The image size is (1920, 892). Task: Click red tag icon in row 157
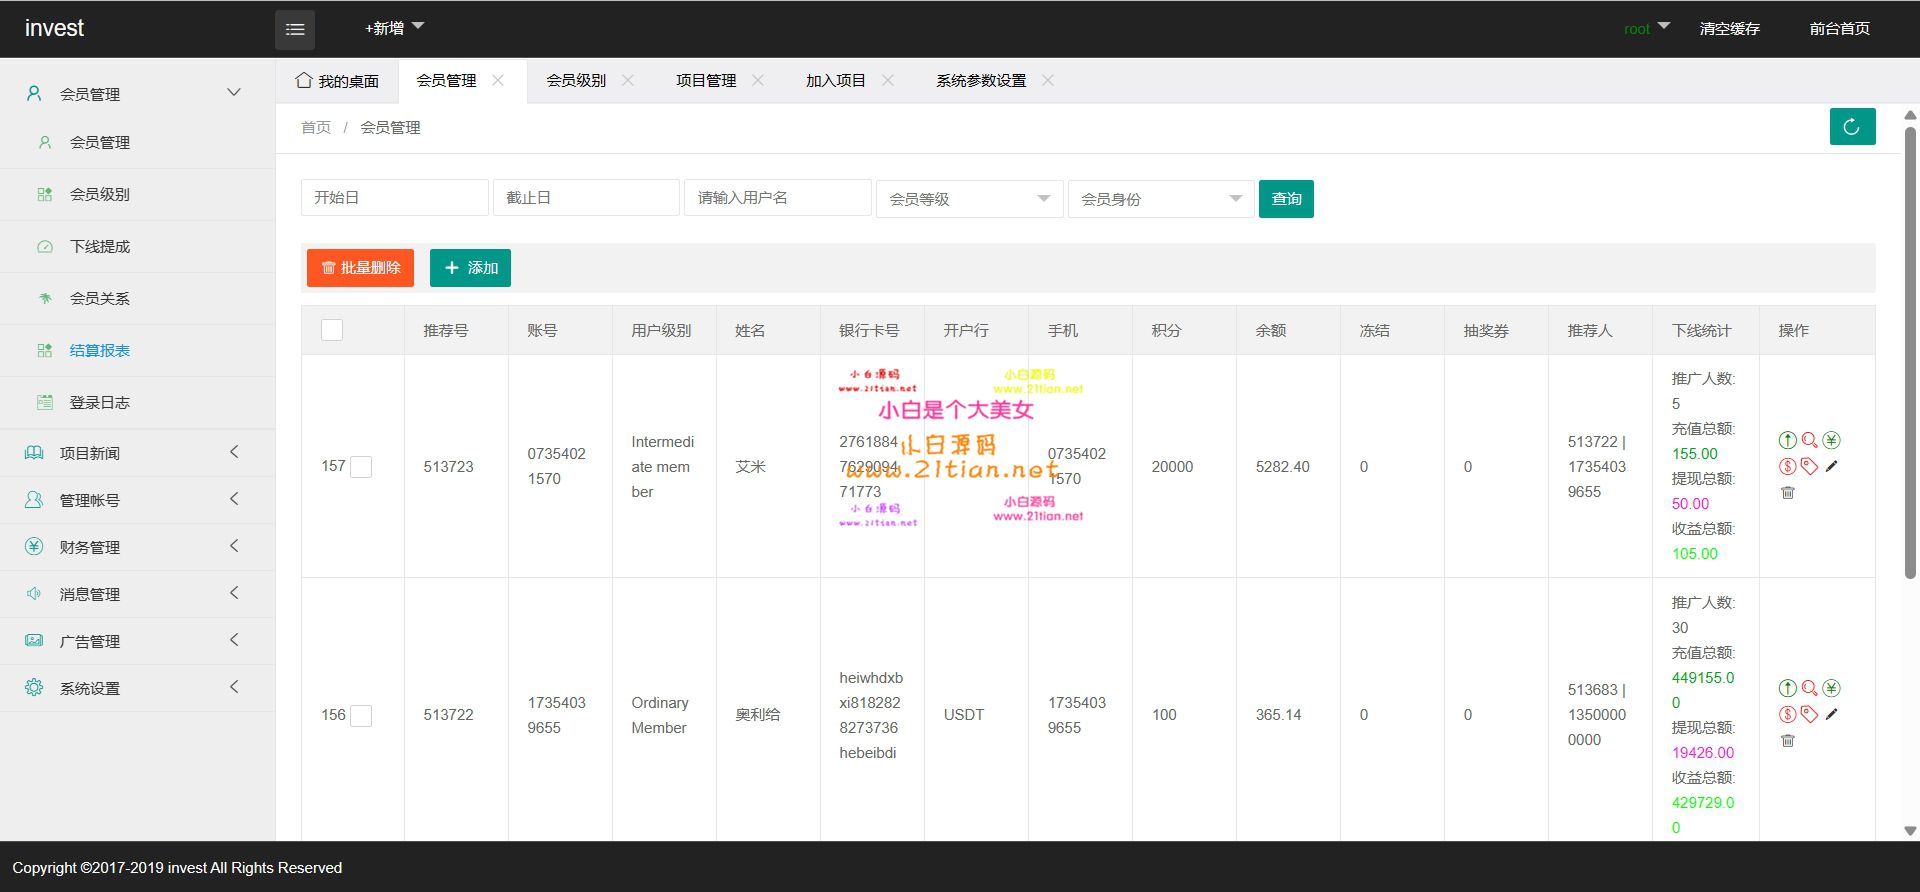[x=1810, y=466]
